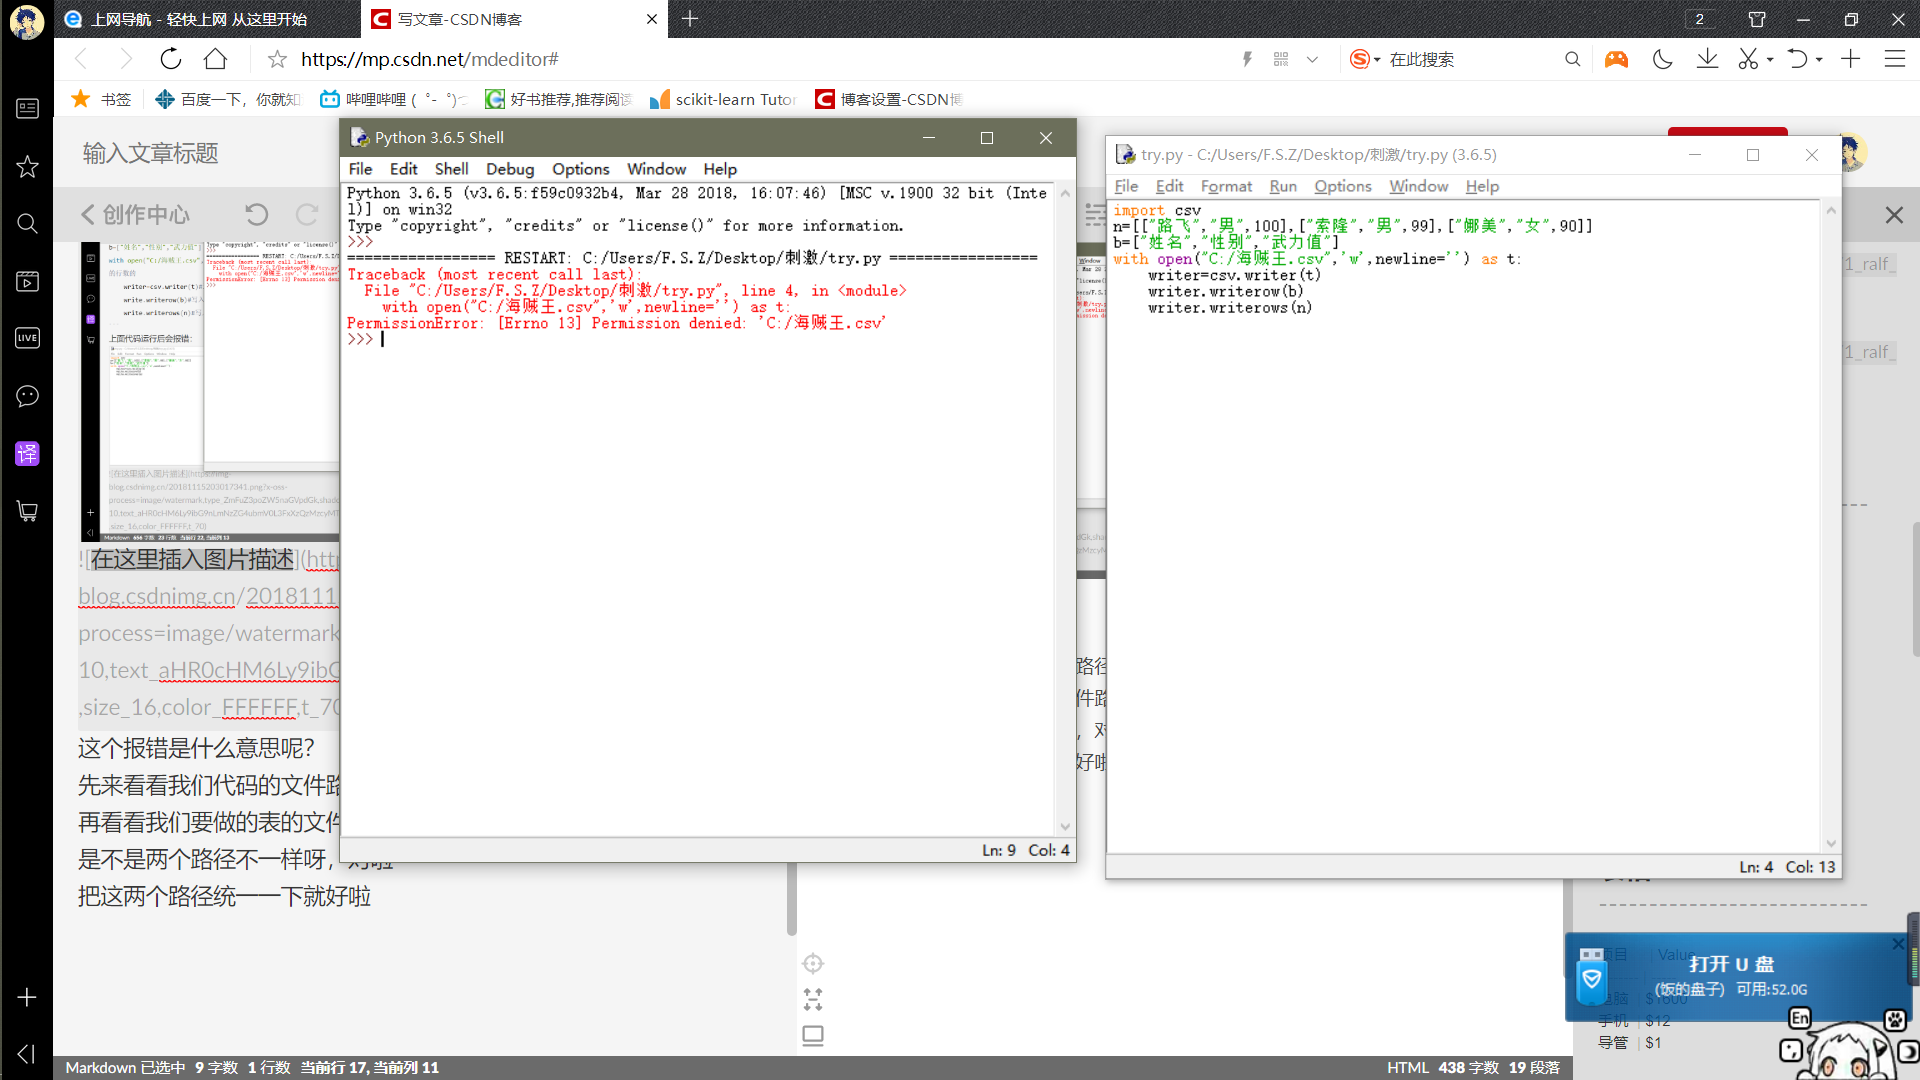
Task: Click the LIVE icon in the sidebar
Action: [x=27, y=338]
